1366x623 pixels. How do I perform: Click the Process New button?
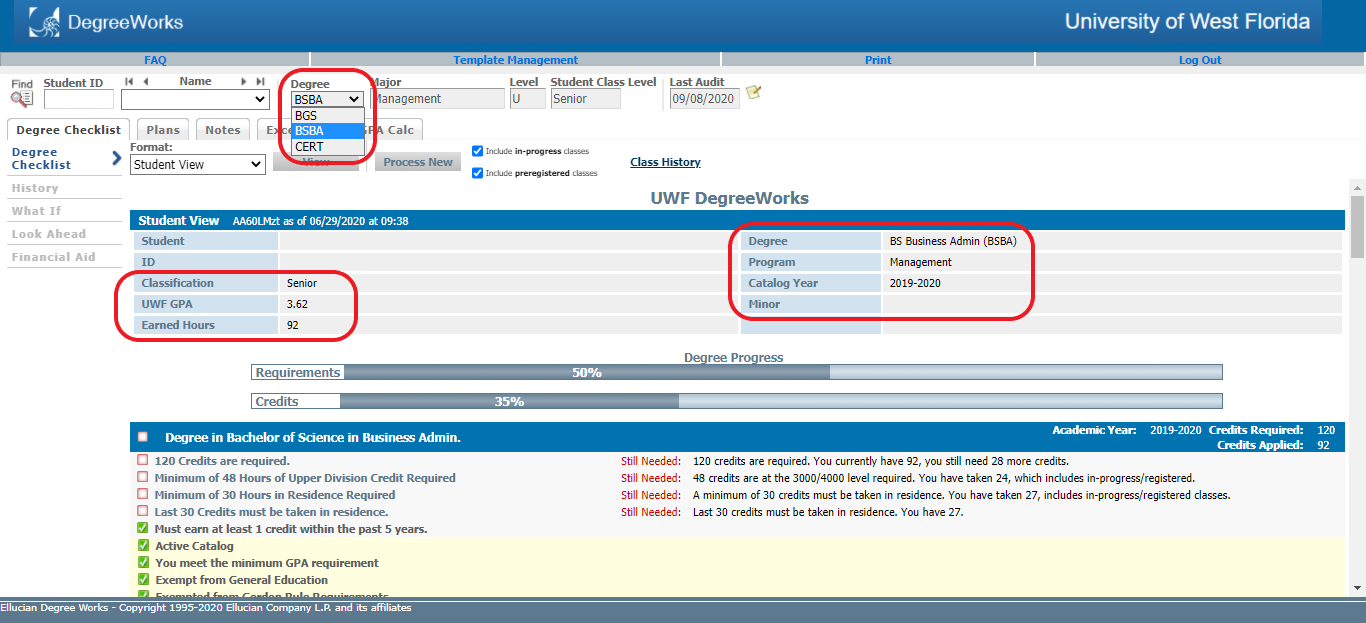(x=417, y=162)
